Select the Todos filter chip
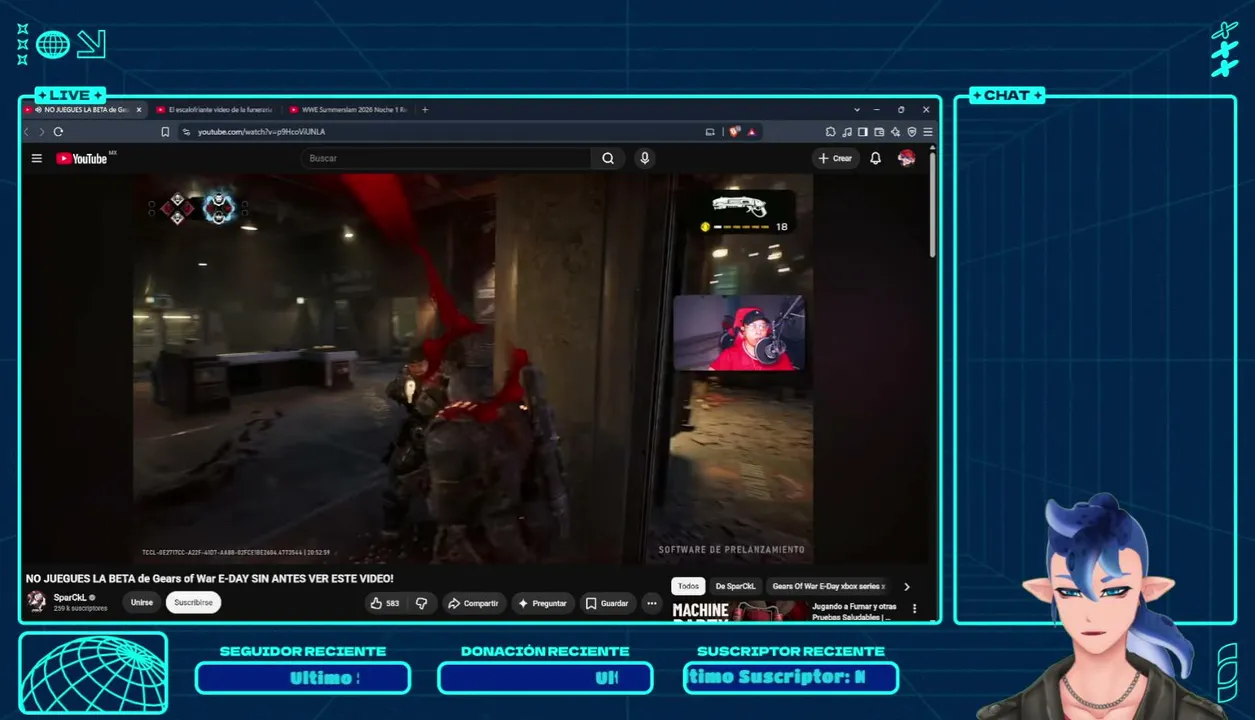 [688, 587]
